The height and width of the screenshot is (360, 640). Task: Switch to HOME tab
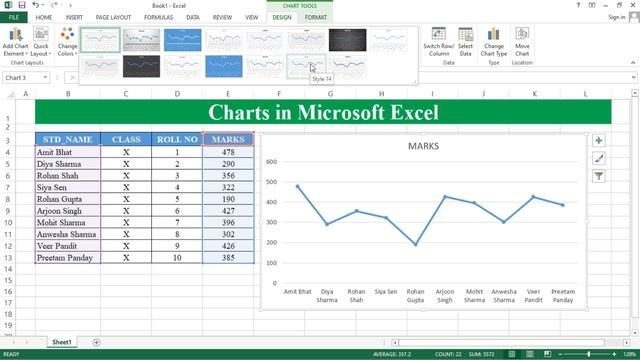coord(44,17)
